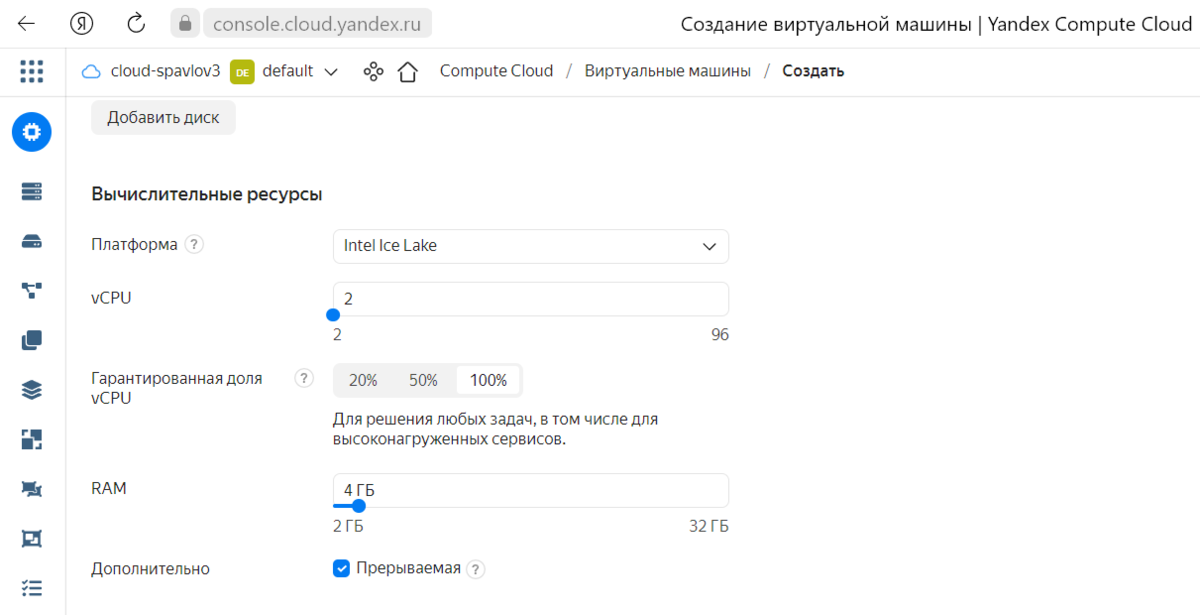Image resolution: width=1200 pixels, height=615 pixels.
Task: Click the cloud icon beside cloud-spavlov3
Action: pyautogui.click(x=91, y=71)
